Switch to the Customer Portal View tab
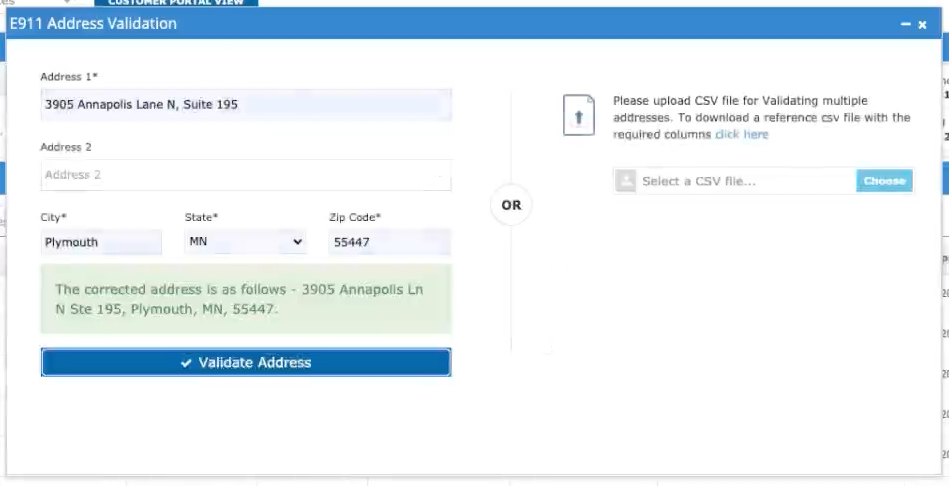This screenshot has width=949, height=486. click(x=176, y=3)
